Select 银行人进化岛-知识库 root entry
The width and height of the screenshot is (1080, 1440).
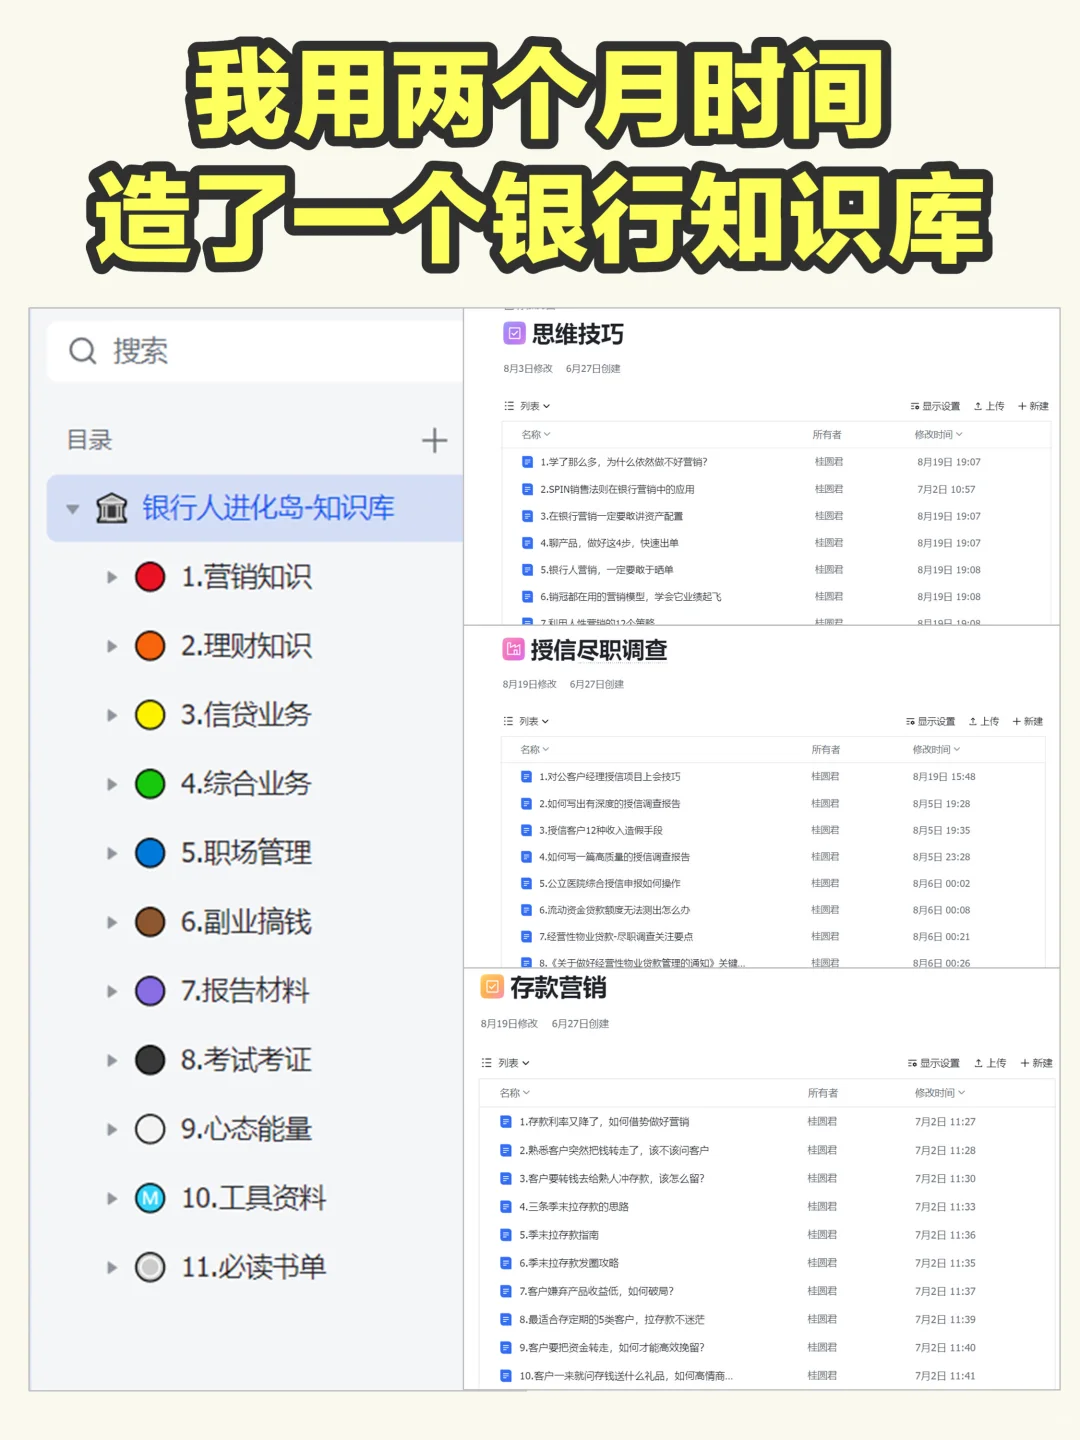pos(255,508)
